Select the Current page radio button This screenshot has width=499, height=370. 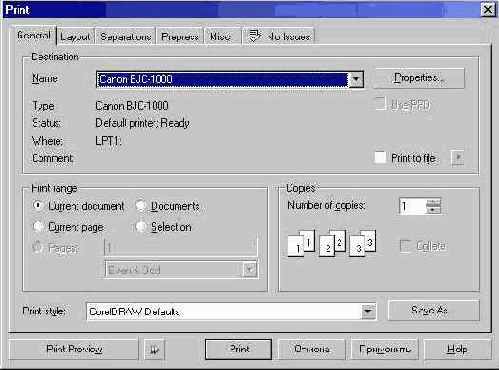[x=38, y=227]
